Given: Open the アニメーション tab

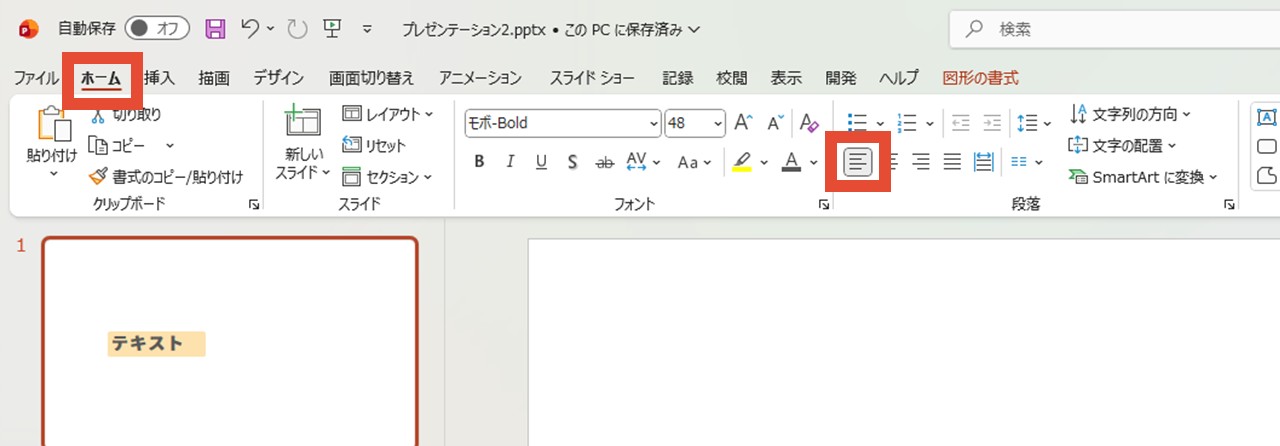Looking at the screenshot, I should 480,78.
